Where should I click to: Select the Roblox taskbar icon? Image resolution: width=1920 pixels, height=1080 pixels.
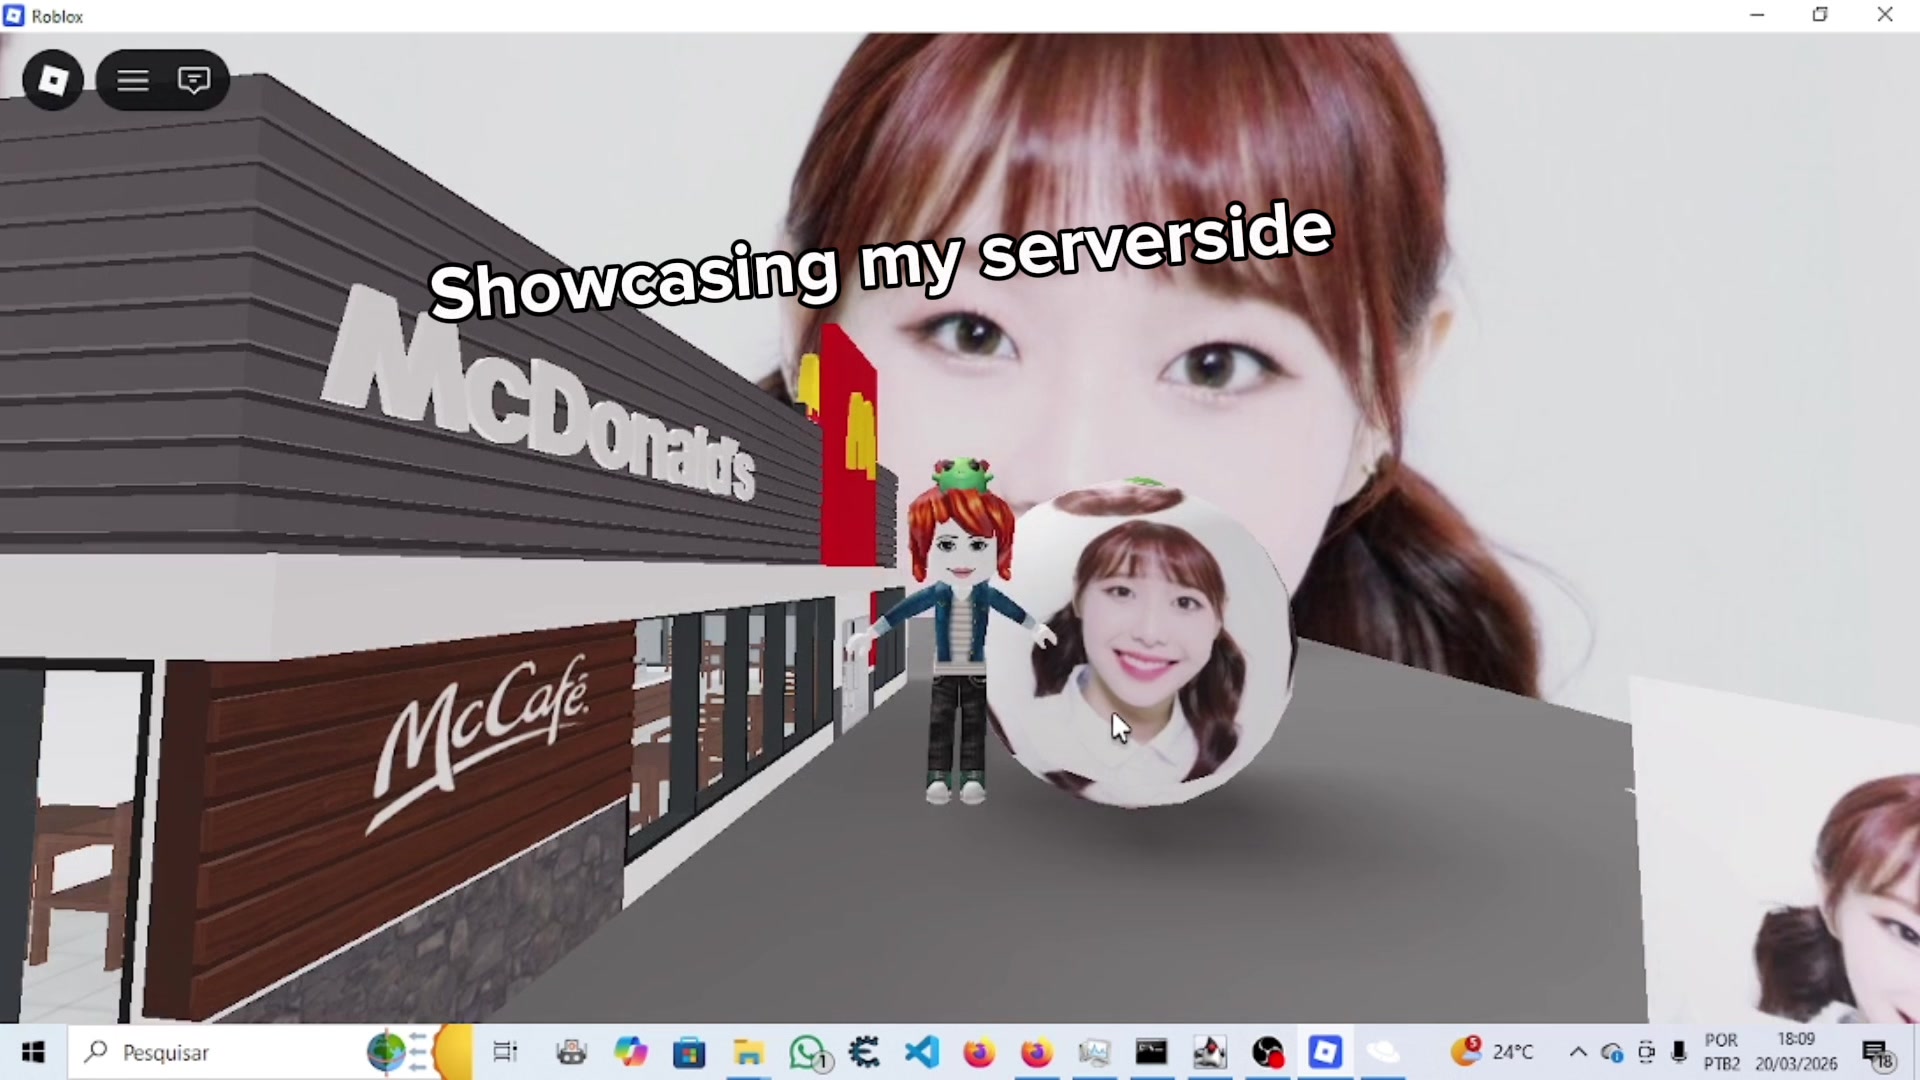(1325, 1052)
